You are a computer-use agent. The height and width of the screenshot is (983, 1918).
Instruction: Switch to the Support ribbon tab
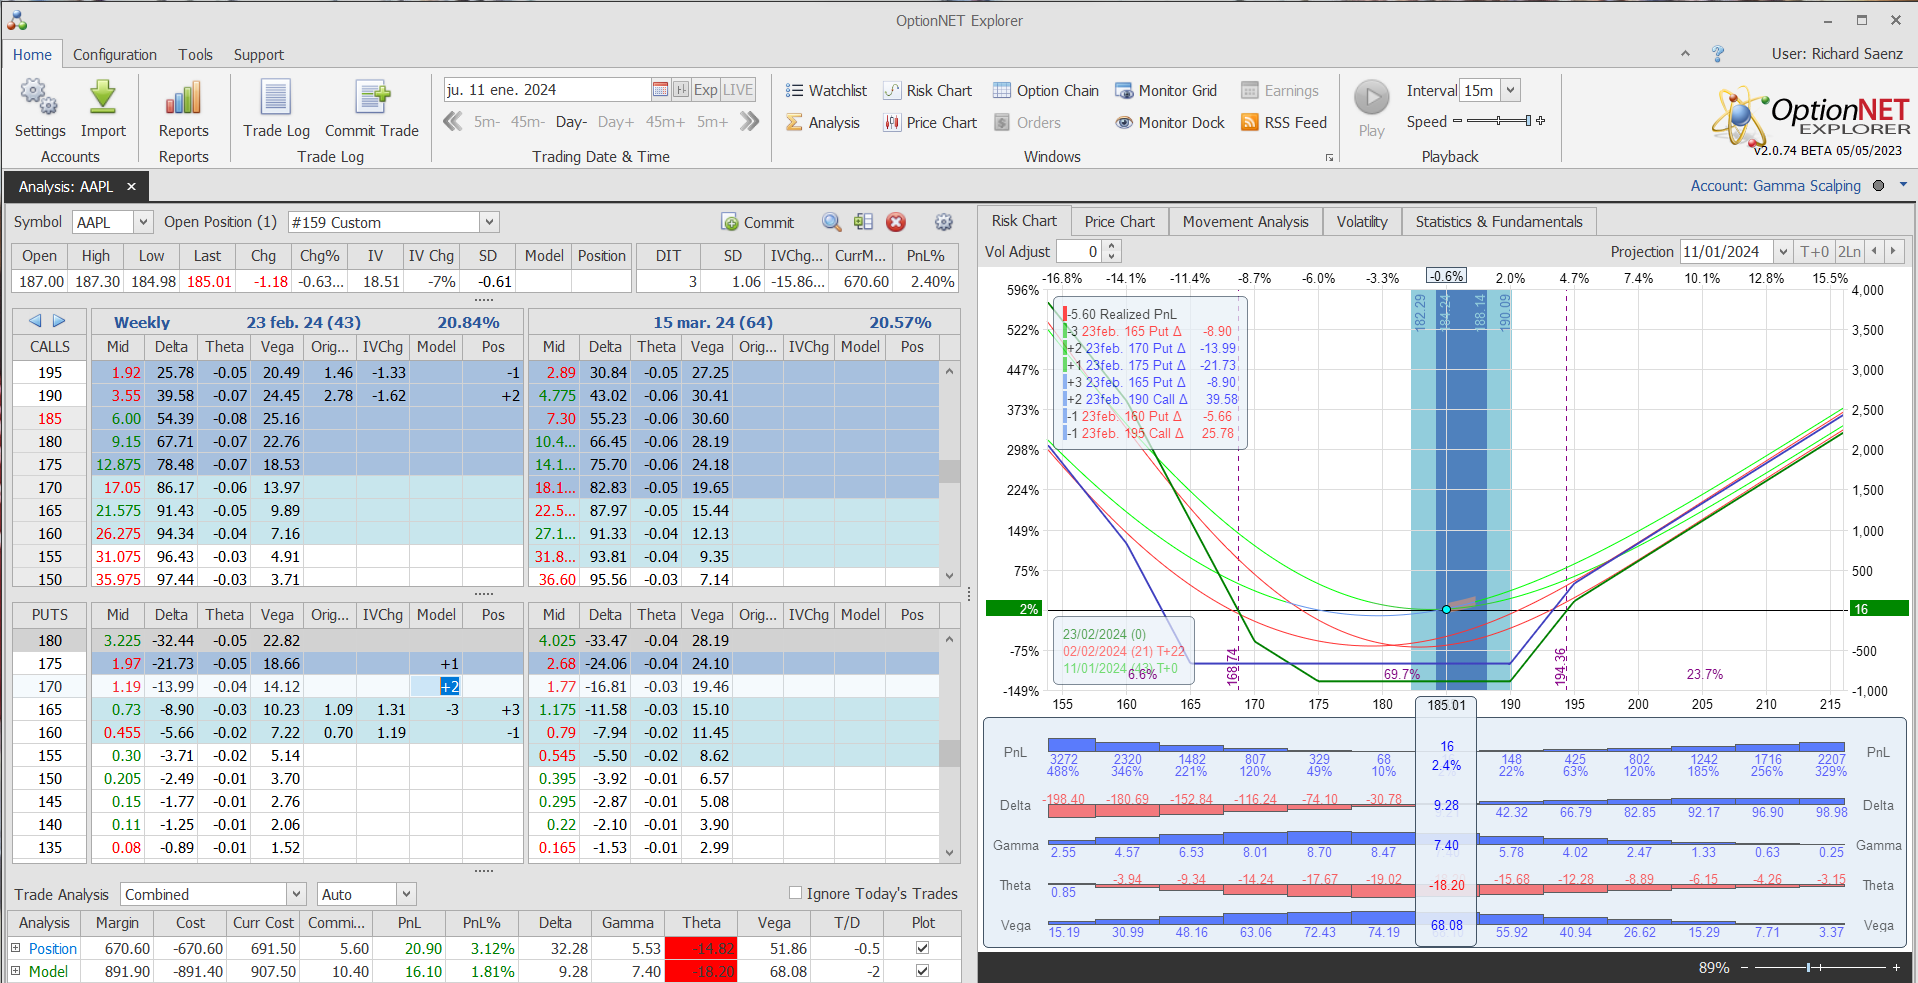point(259,55)
